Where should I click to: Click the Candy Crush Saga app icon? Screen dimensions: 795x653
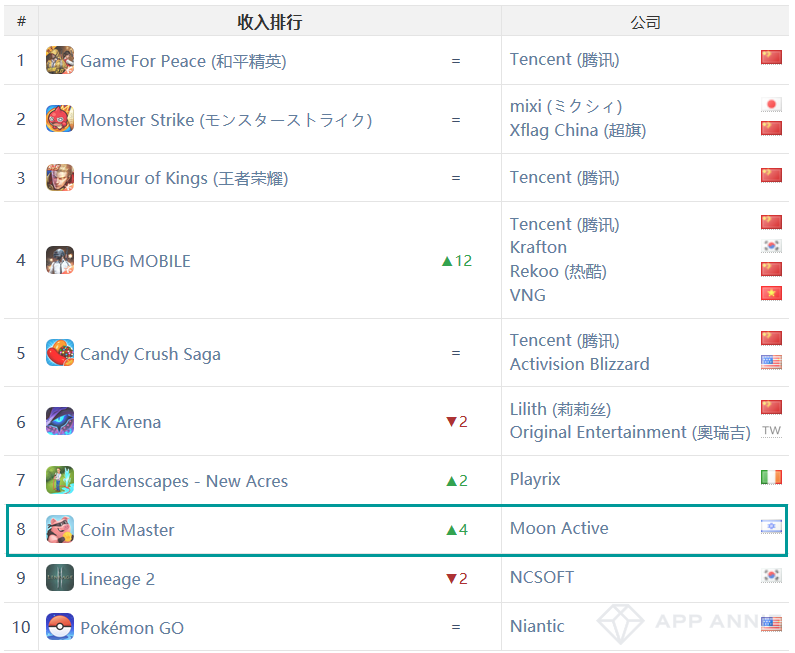click(60, 353)
